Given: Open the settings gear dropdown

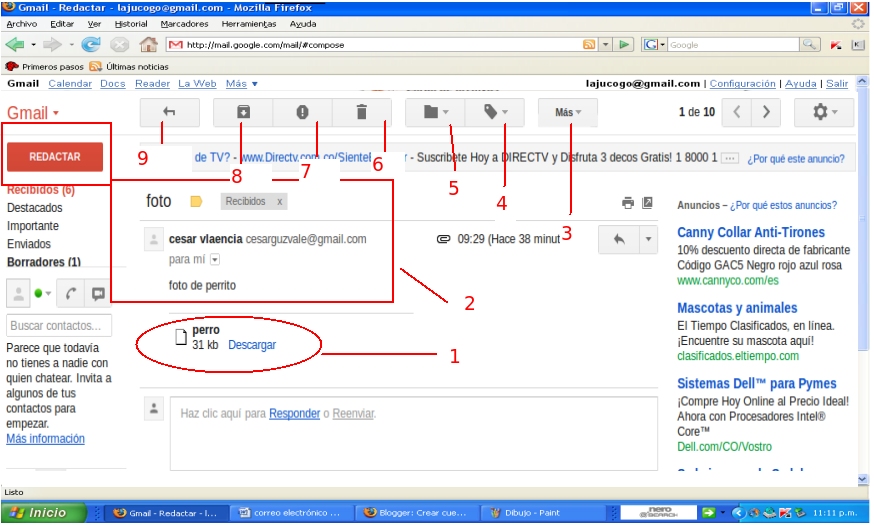Looking at the screenshot, I should pos(823,112).
